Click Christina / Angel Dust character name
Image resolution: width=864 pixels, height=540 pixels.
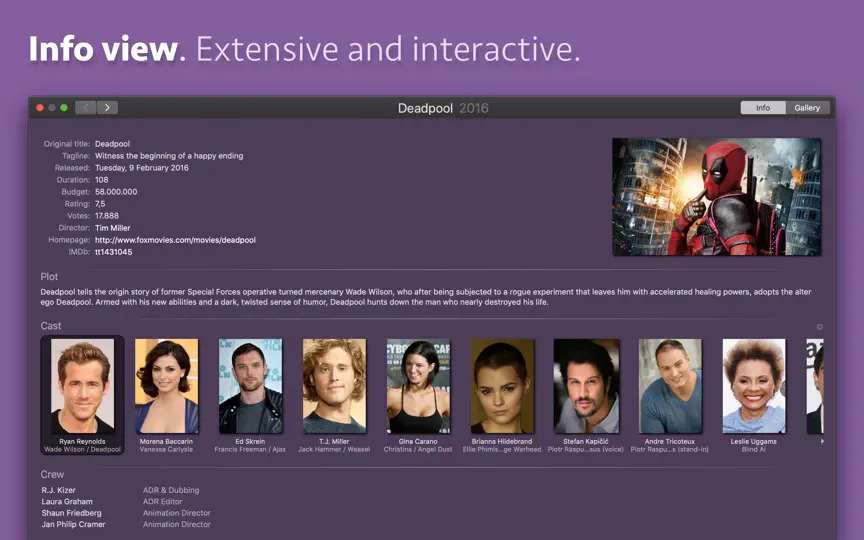[418, 450]
